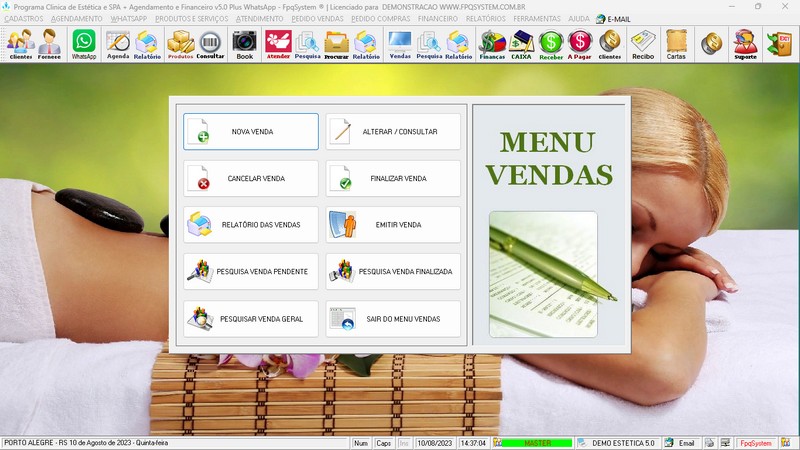
Task: Open the Vendas monitor icon
Action: [400, 44]
